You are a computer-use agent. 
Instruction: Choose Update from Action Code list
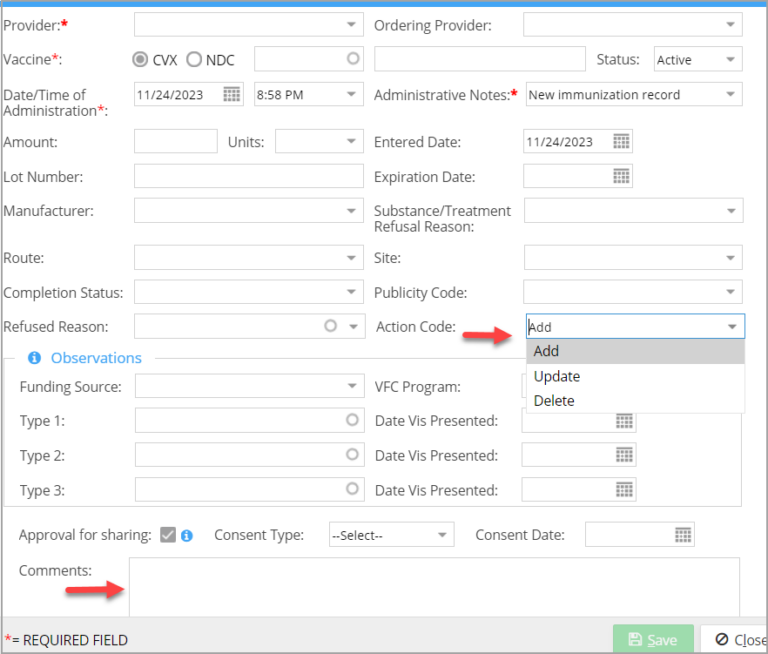click(x=557, y=376)
